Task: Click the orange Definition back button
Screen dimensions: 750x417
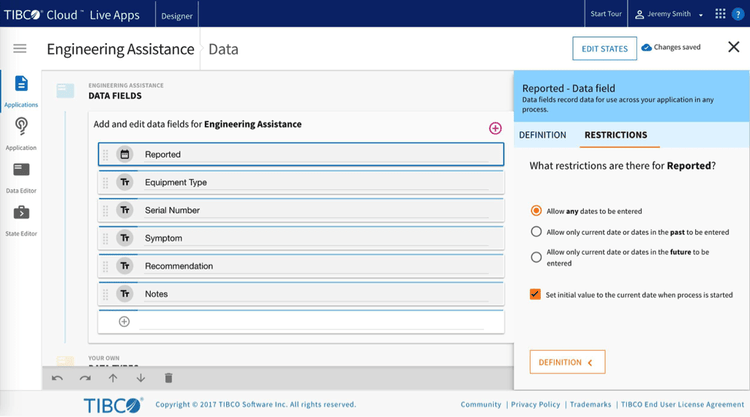Action: 567,362
